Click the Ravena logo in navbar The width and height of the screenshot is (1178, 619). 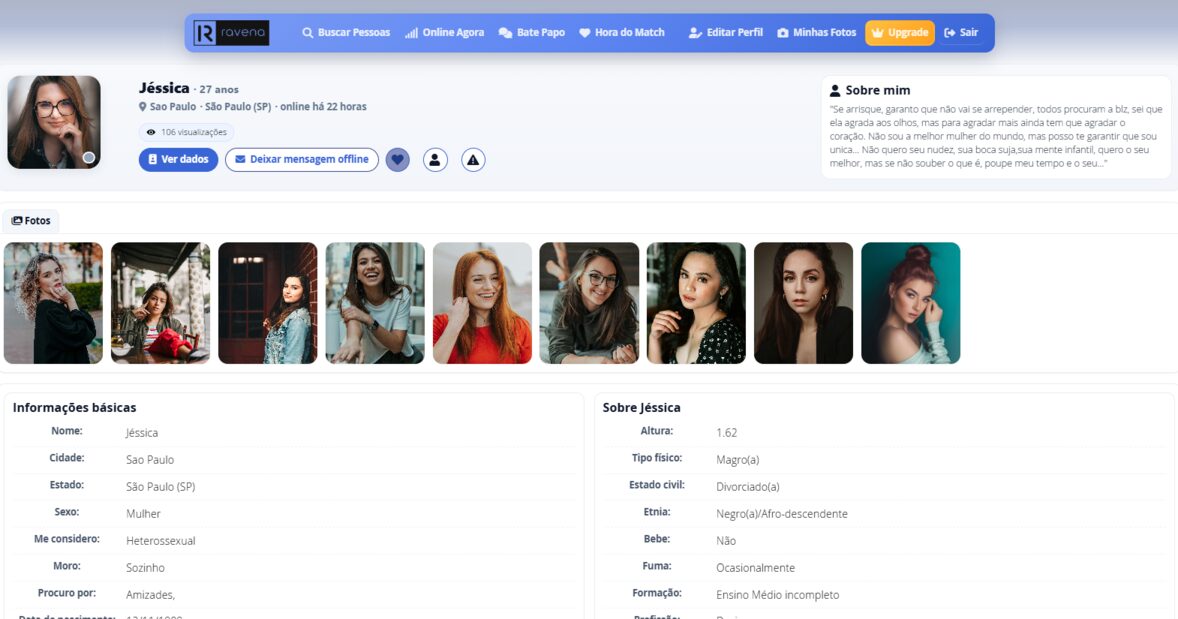[x=231, y=33]
